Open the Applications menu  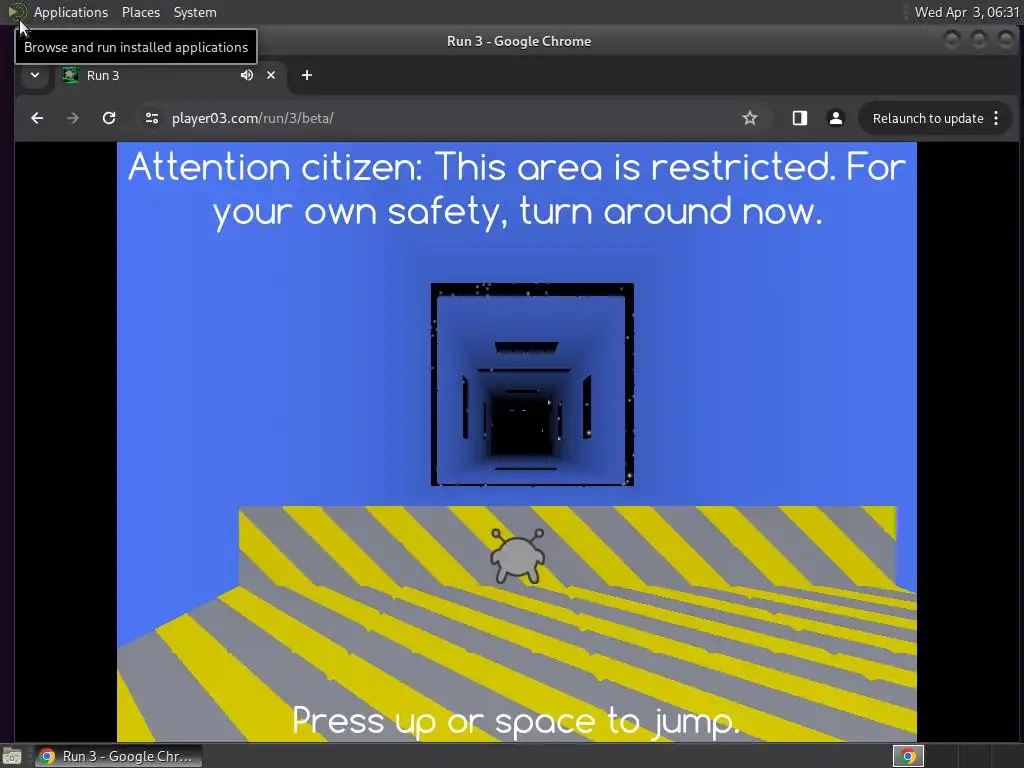pos(71,12)
